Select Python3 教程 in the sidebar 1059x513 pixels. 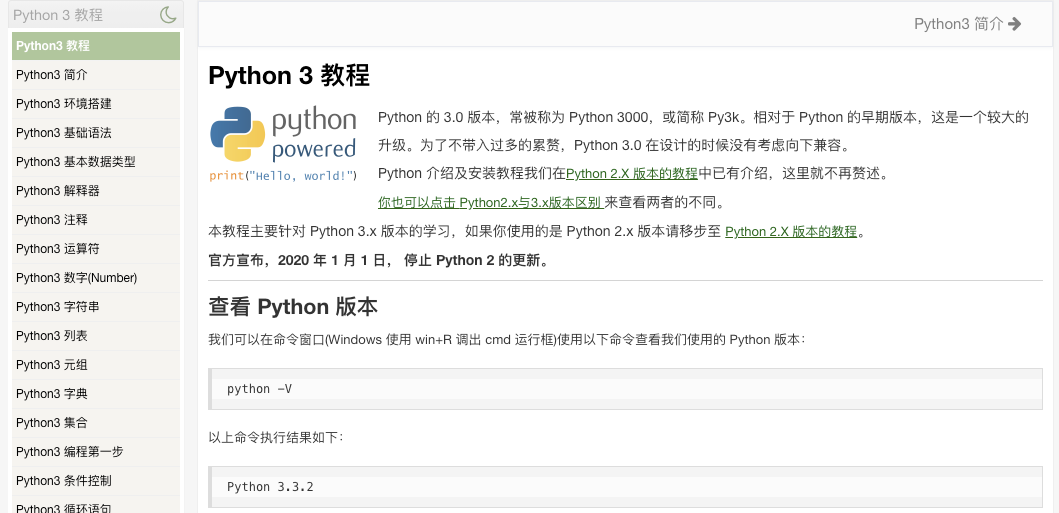96,46
